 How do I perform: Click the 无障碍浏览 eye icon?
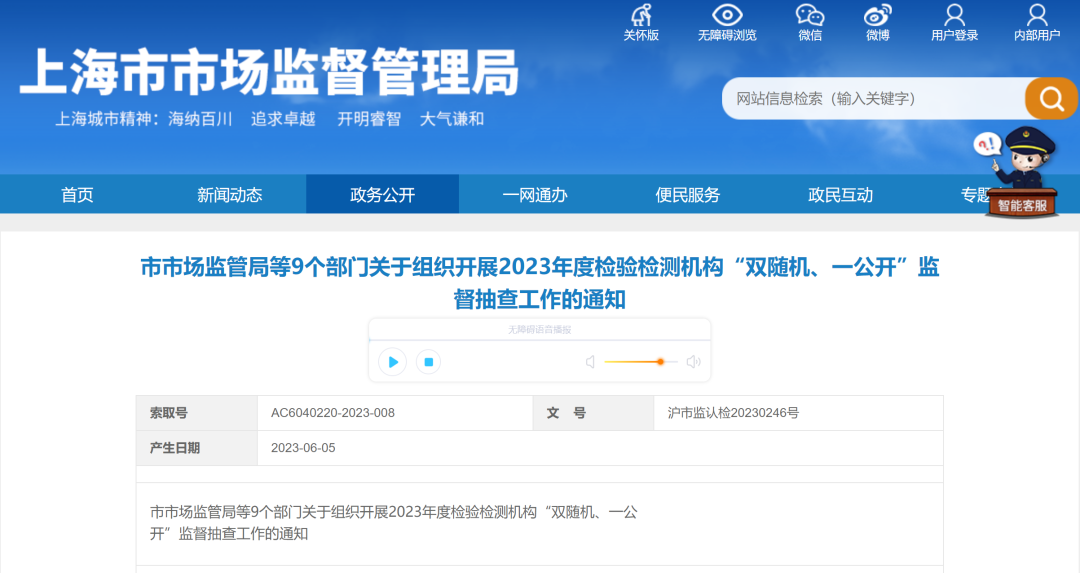pyautogui.click(x=727, y=17)
